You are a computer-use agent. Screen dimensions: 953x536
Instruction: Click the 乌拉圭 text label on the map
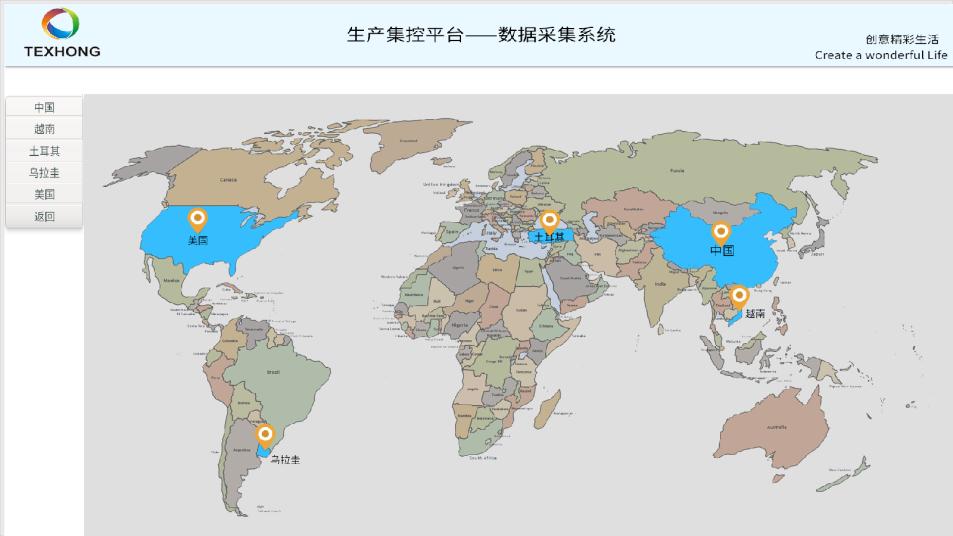coord(285,460)
